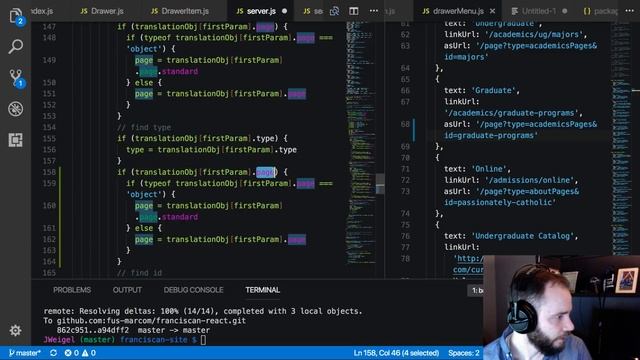This screenshot has height=360, width=640.
Task: Click the '/academics/graduate-programs' string
Action: (x=511, y=113)
